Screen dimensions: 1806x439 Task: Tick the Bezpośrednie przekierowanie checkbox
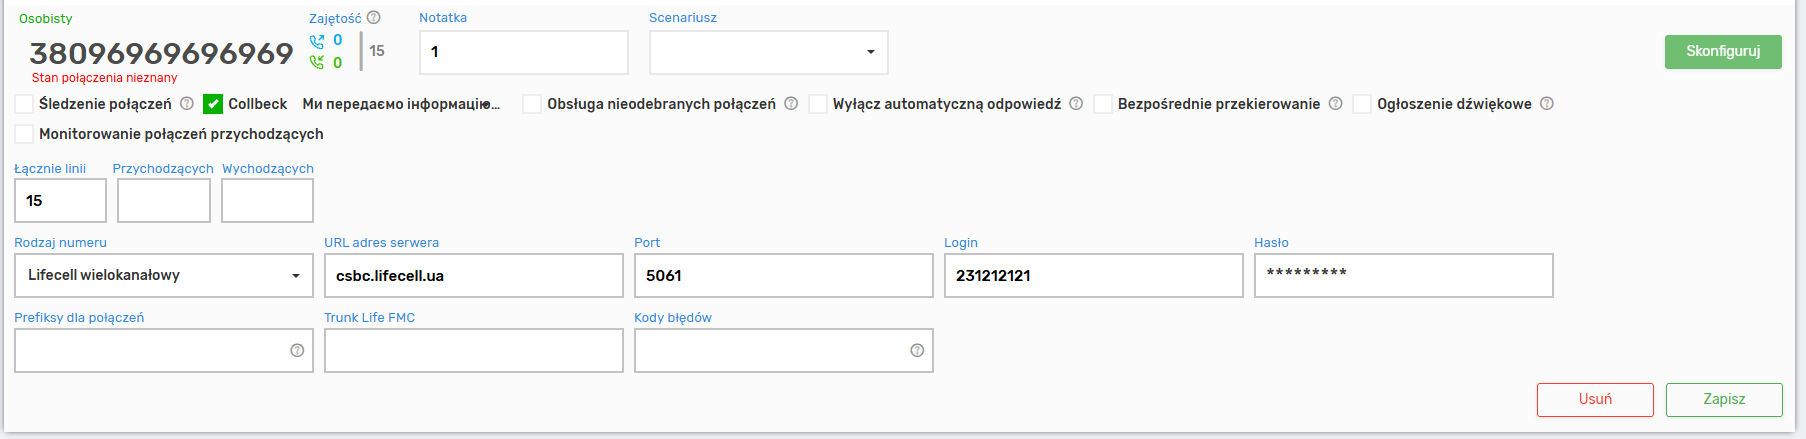click(x=1103, y=104)
